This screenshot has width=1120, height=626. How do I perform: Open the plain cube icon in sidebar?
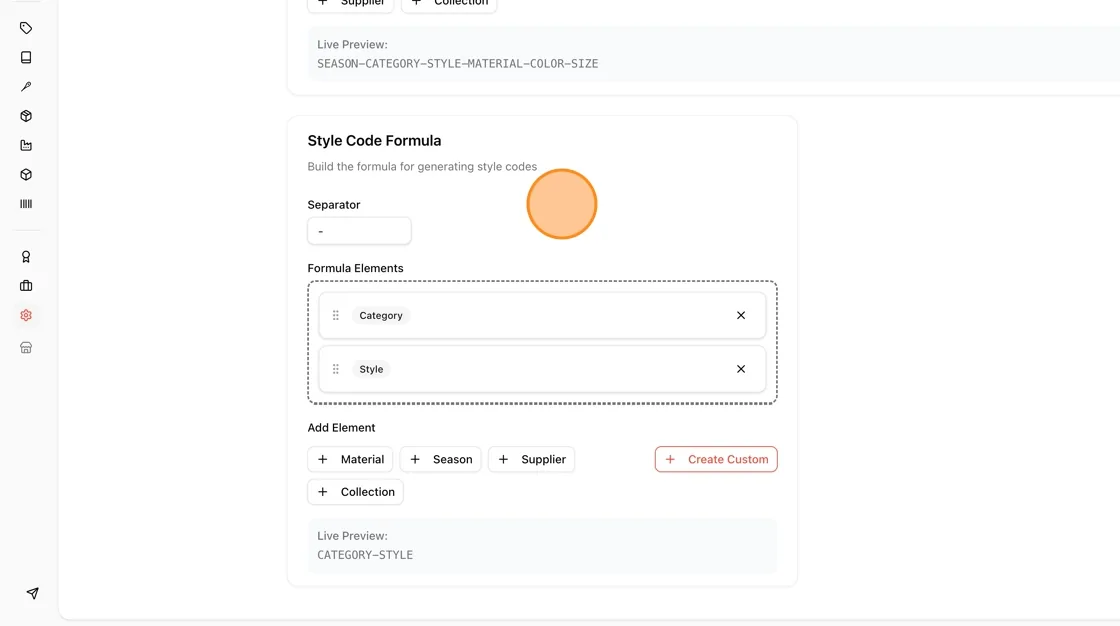[26, 174]
